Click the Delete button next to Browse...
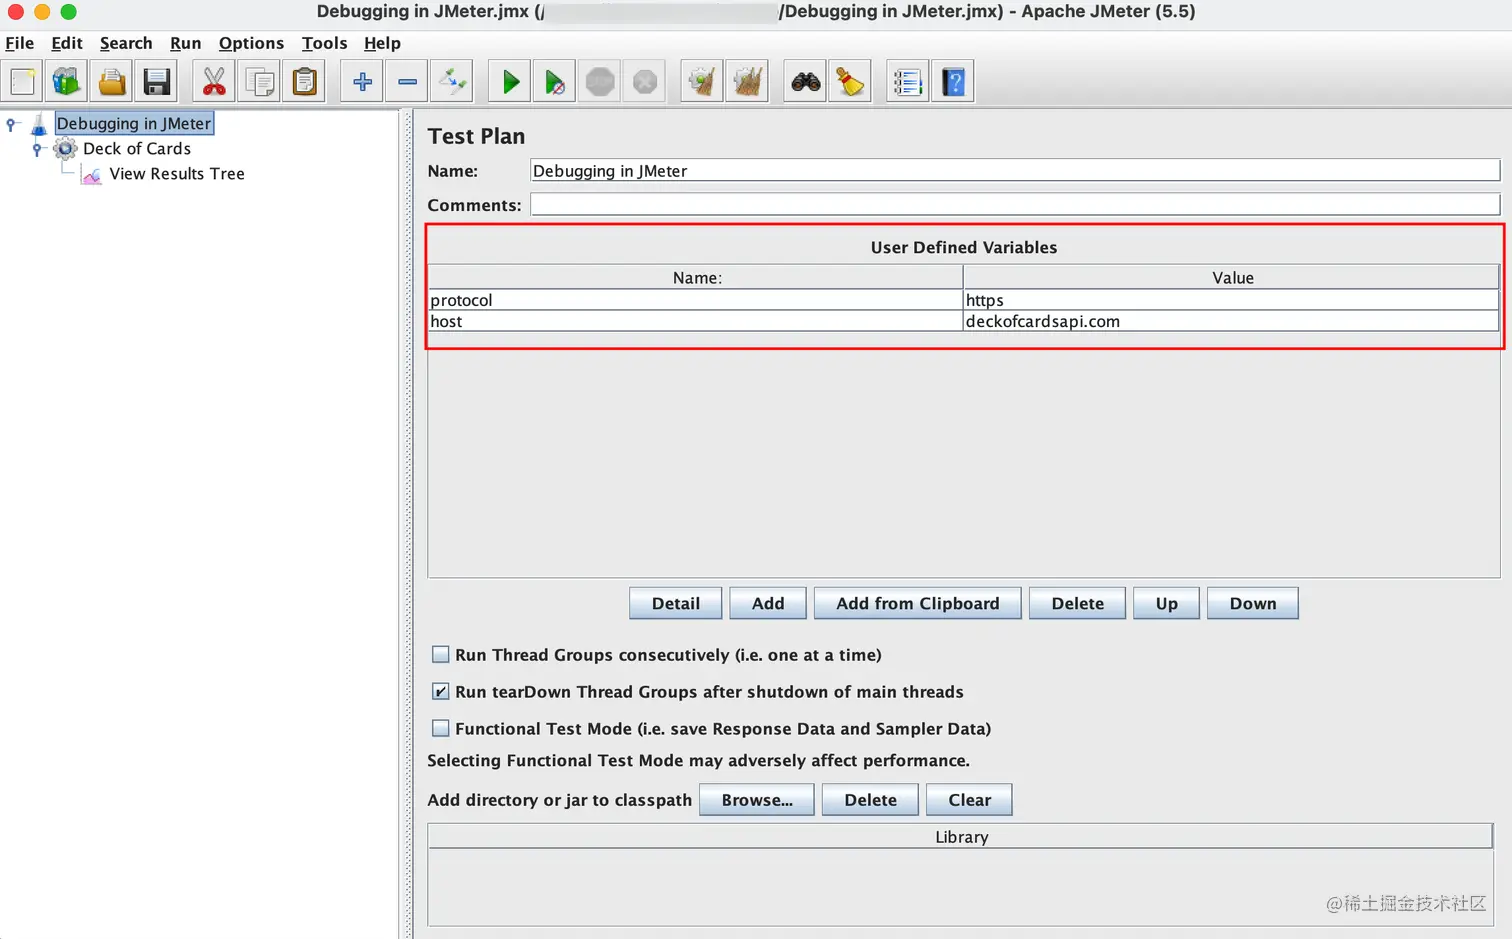Screen dimensions: 1512x939 tap(871, 800)
